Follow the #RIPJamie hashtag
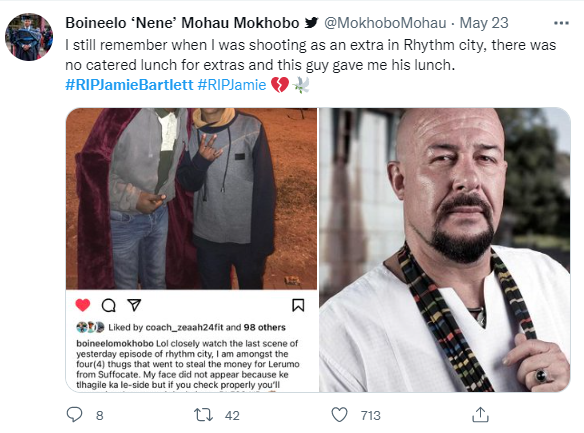Viewport: 584px width, 433px height. [x=232, y=85]
